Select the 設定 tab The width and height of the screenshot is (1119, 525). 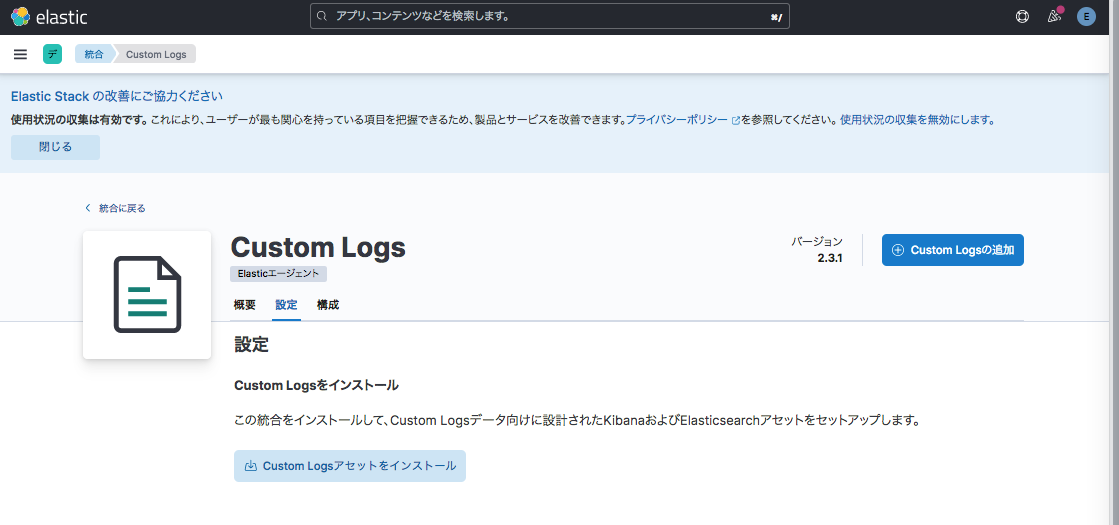(x=286, y=305)
